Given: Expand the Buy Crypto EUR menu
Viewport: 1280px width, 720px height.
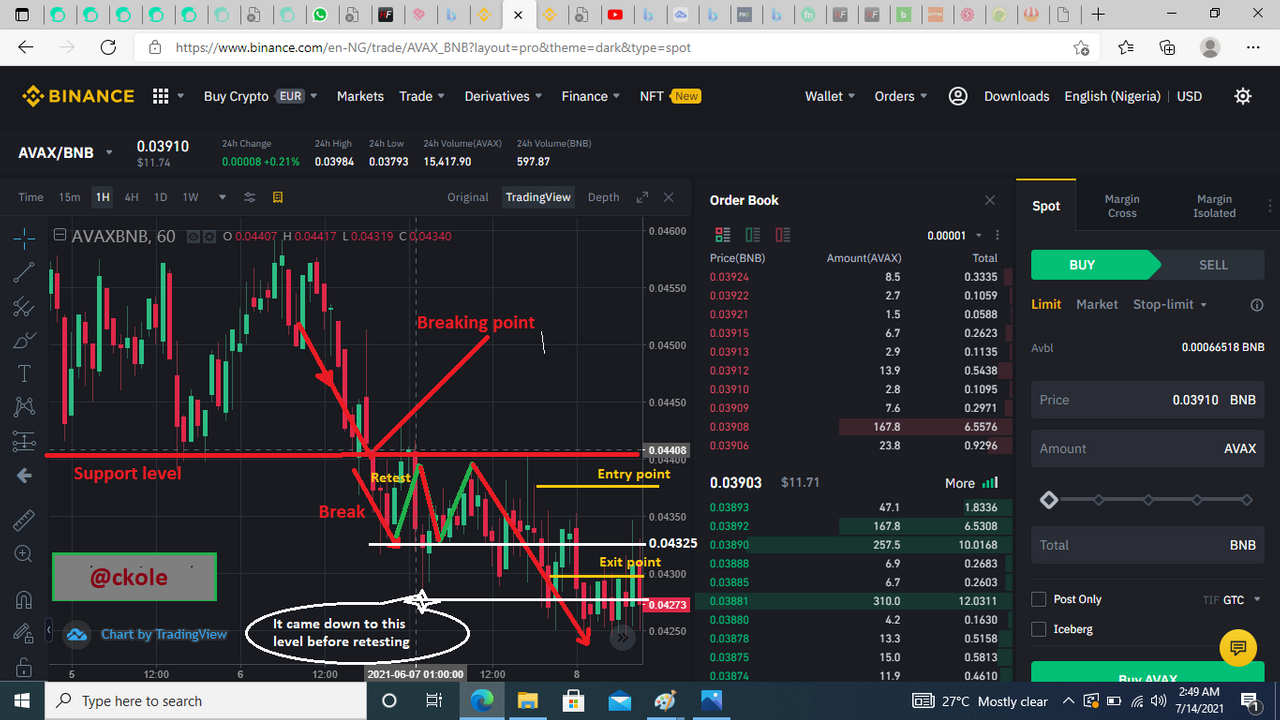Looking at the screenshot, I should pos(260,96).
